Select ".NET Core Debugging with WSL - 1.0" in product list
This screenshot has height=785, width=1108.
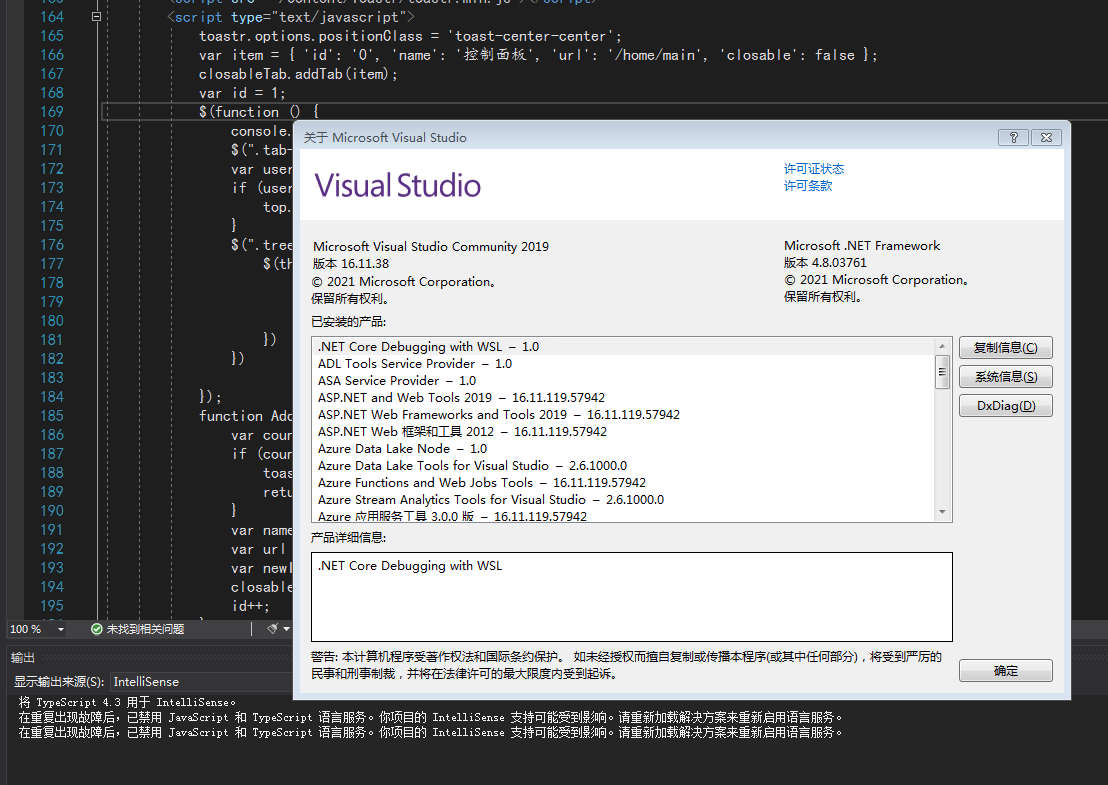623,346
